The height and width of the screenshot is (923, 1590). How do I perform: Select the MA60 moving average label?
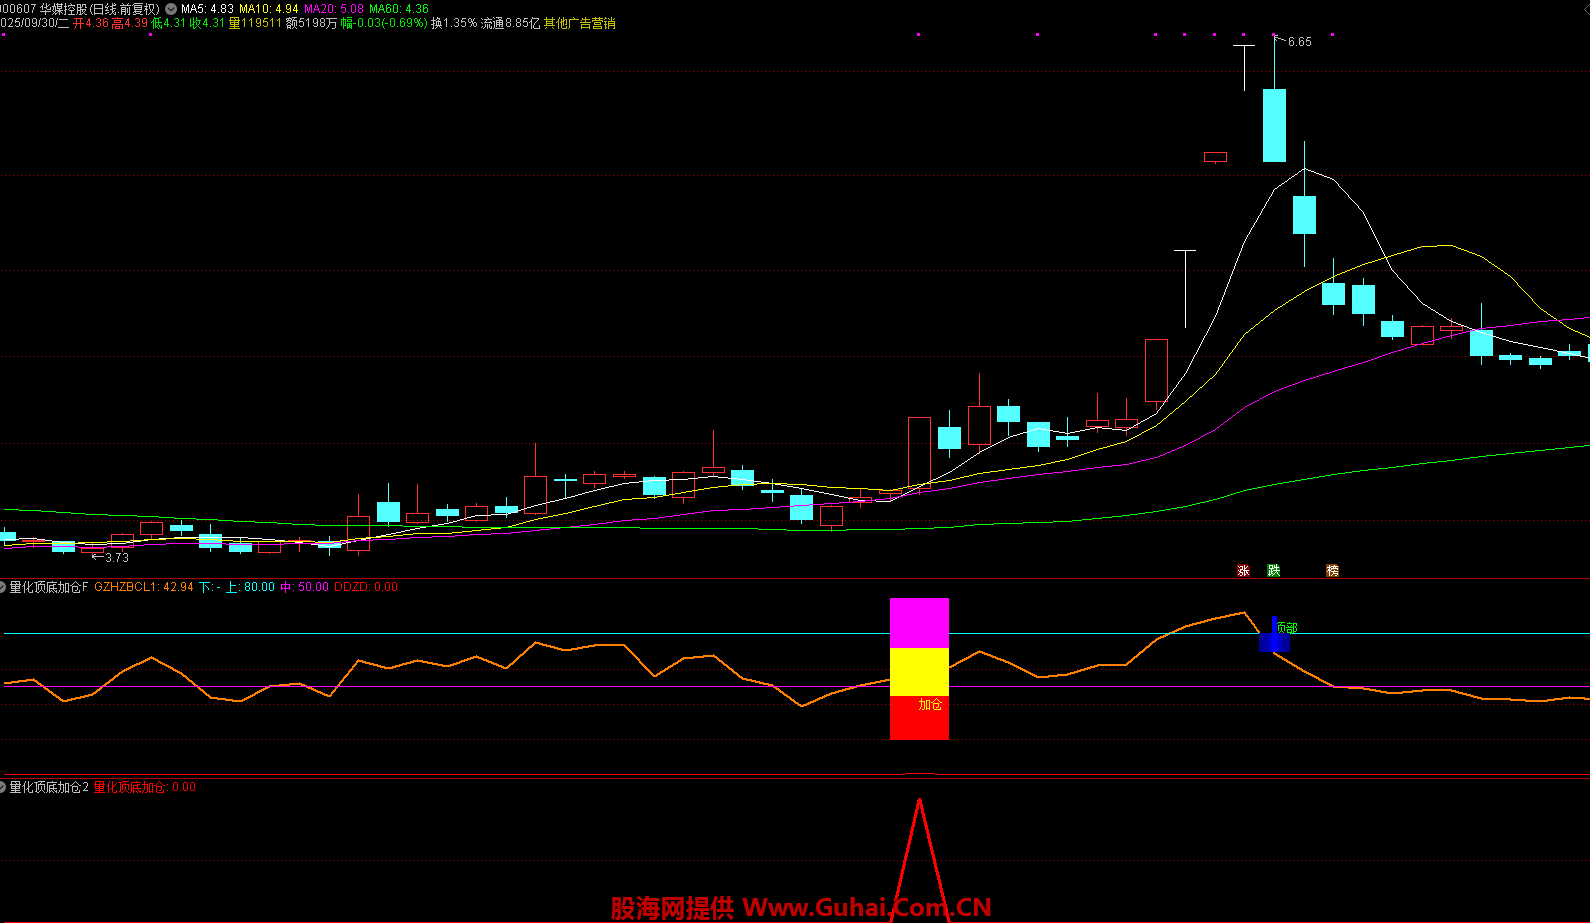click(399, 9)
